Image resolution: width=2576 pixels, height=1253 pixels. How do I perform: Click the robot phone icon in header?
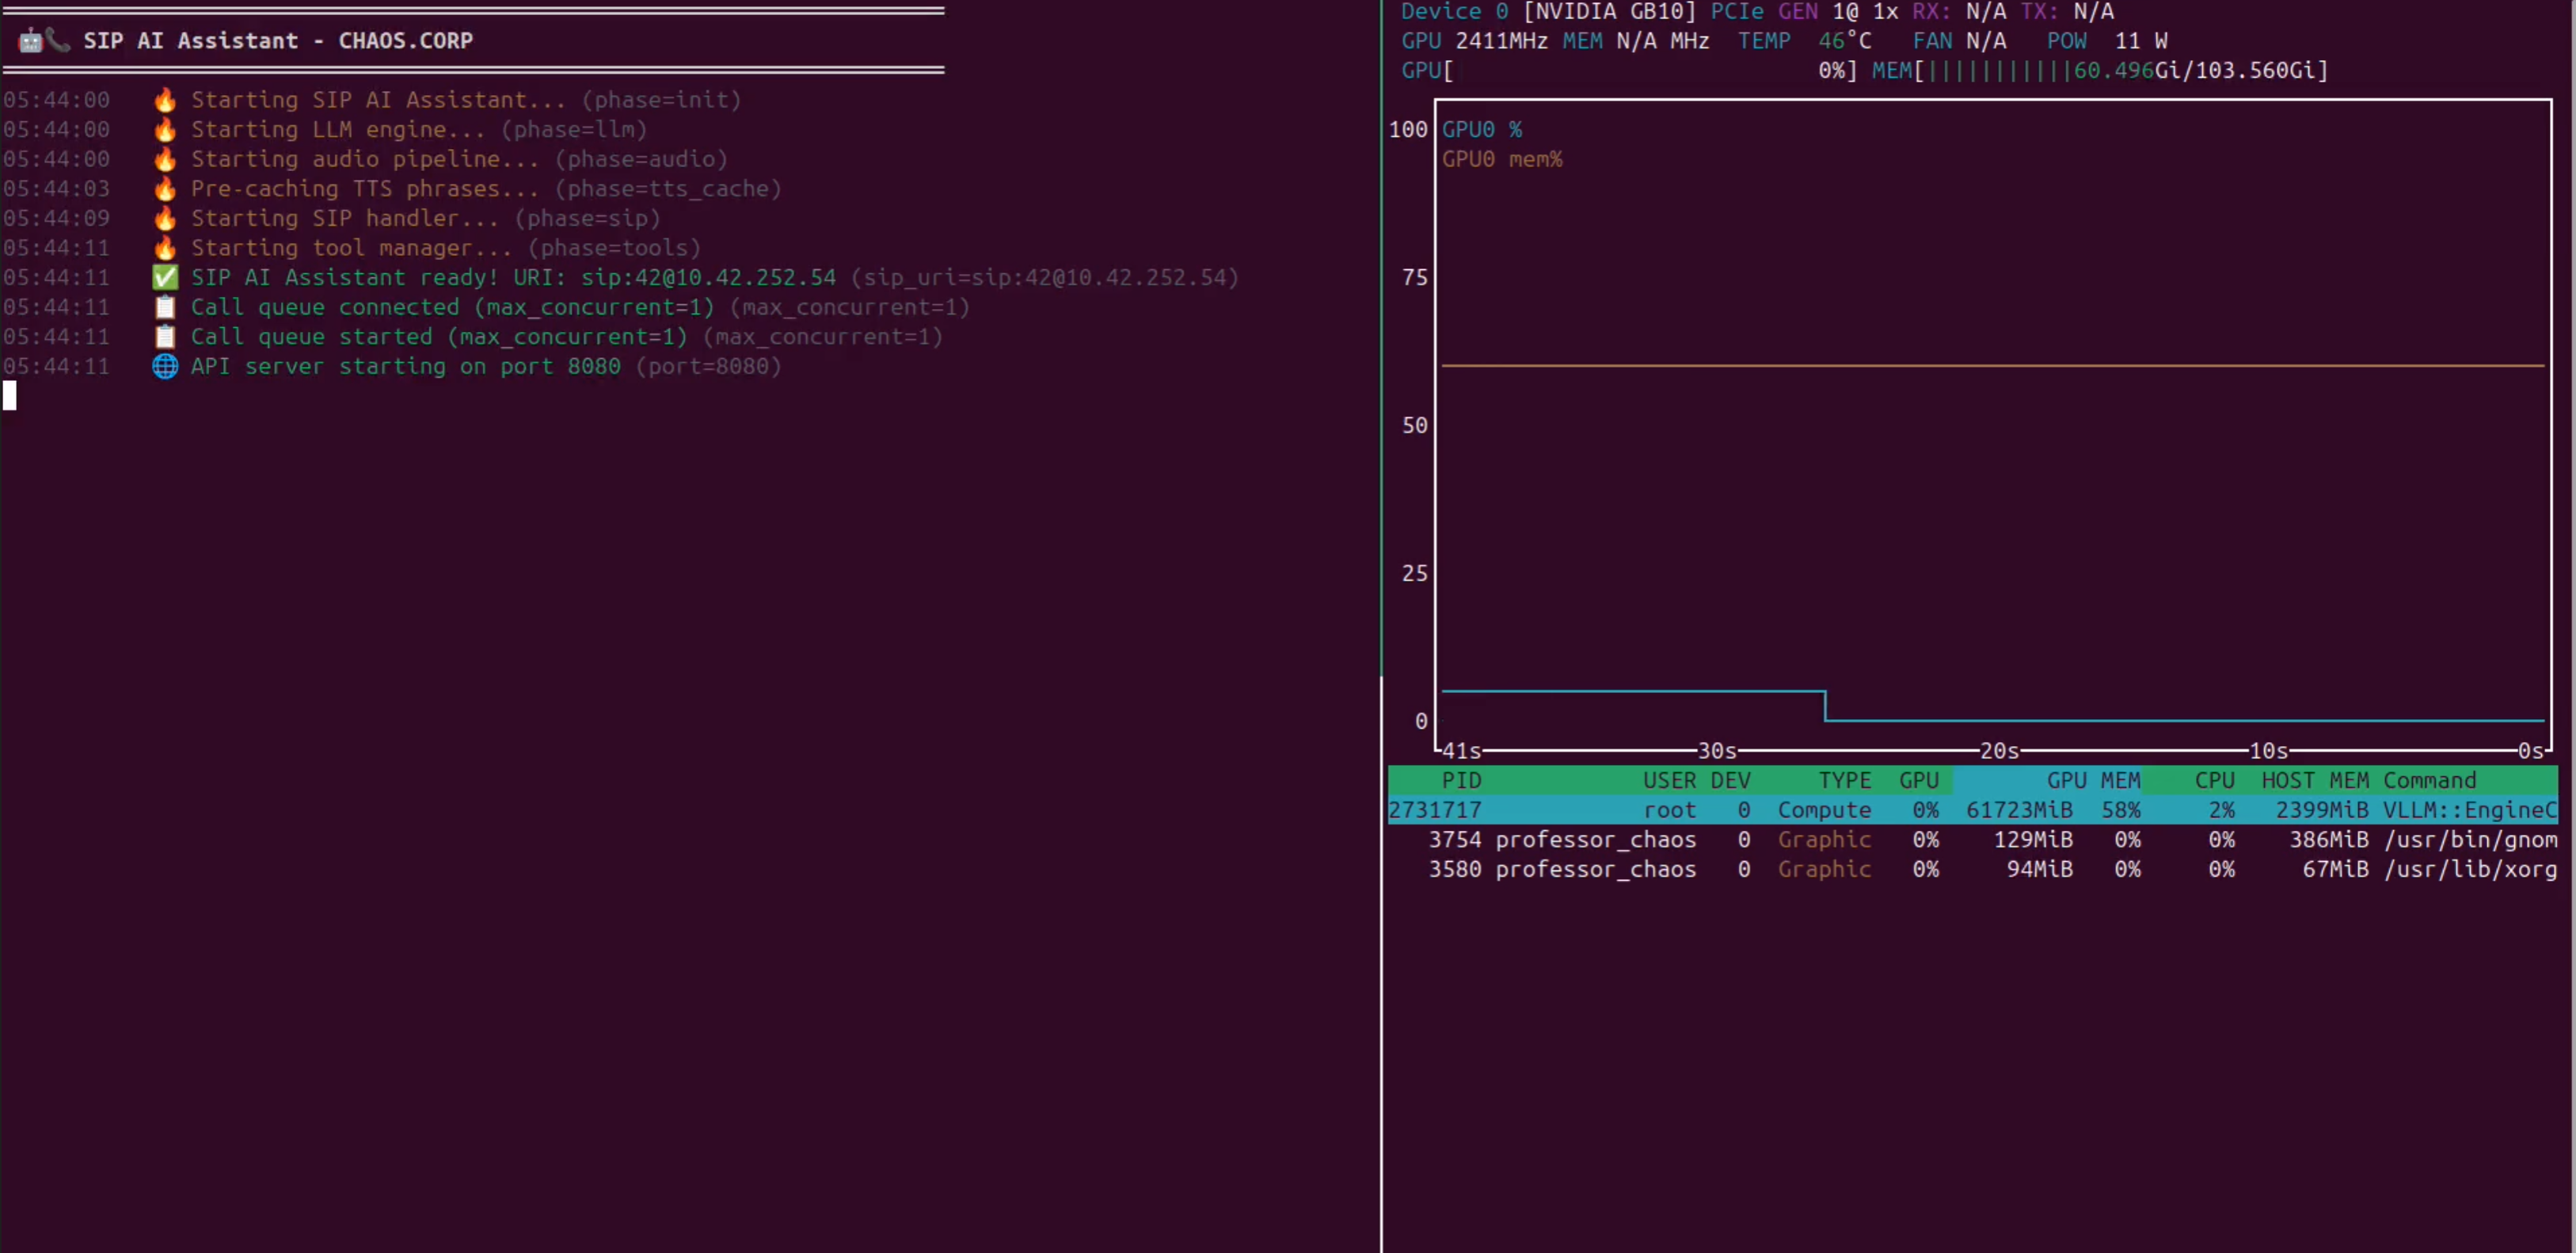coord(43,41)
